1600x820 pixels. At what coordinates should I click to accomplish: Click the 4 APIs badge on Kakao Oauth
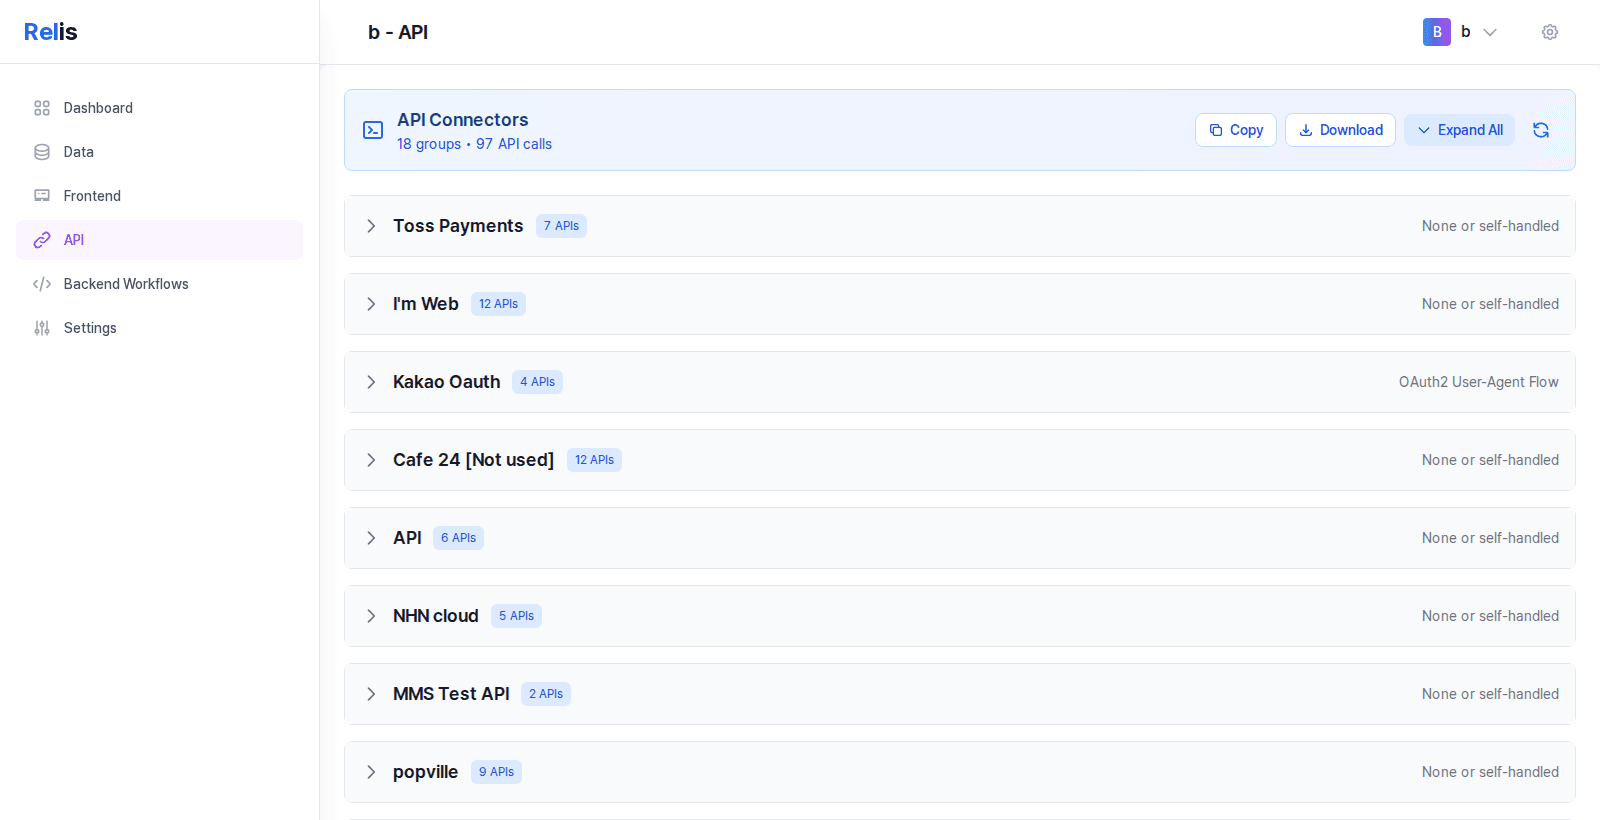coord(537,382)
